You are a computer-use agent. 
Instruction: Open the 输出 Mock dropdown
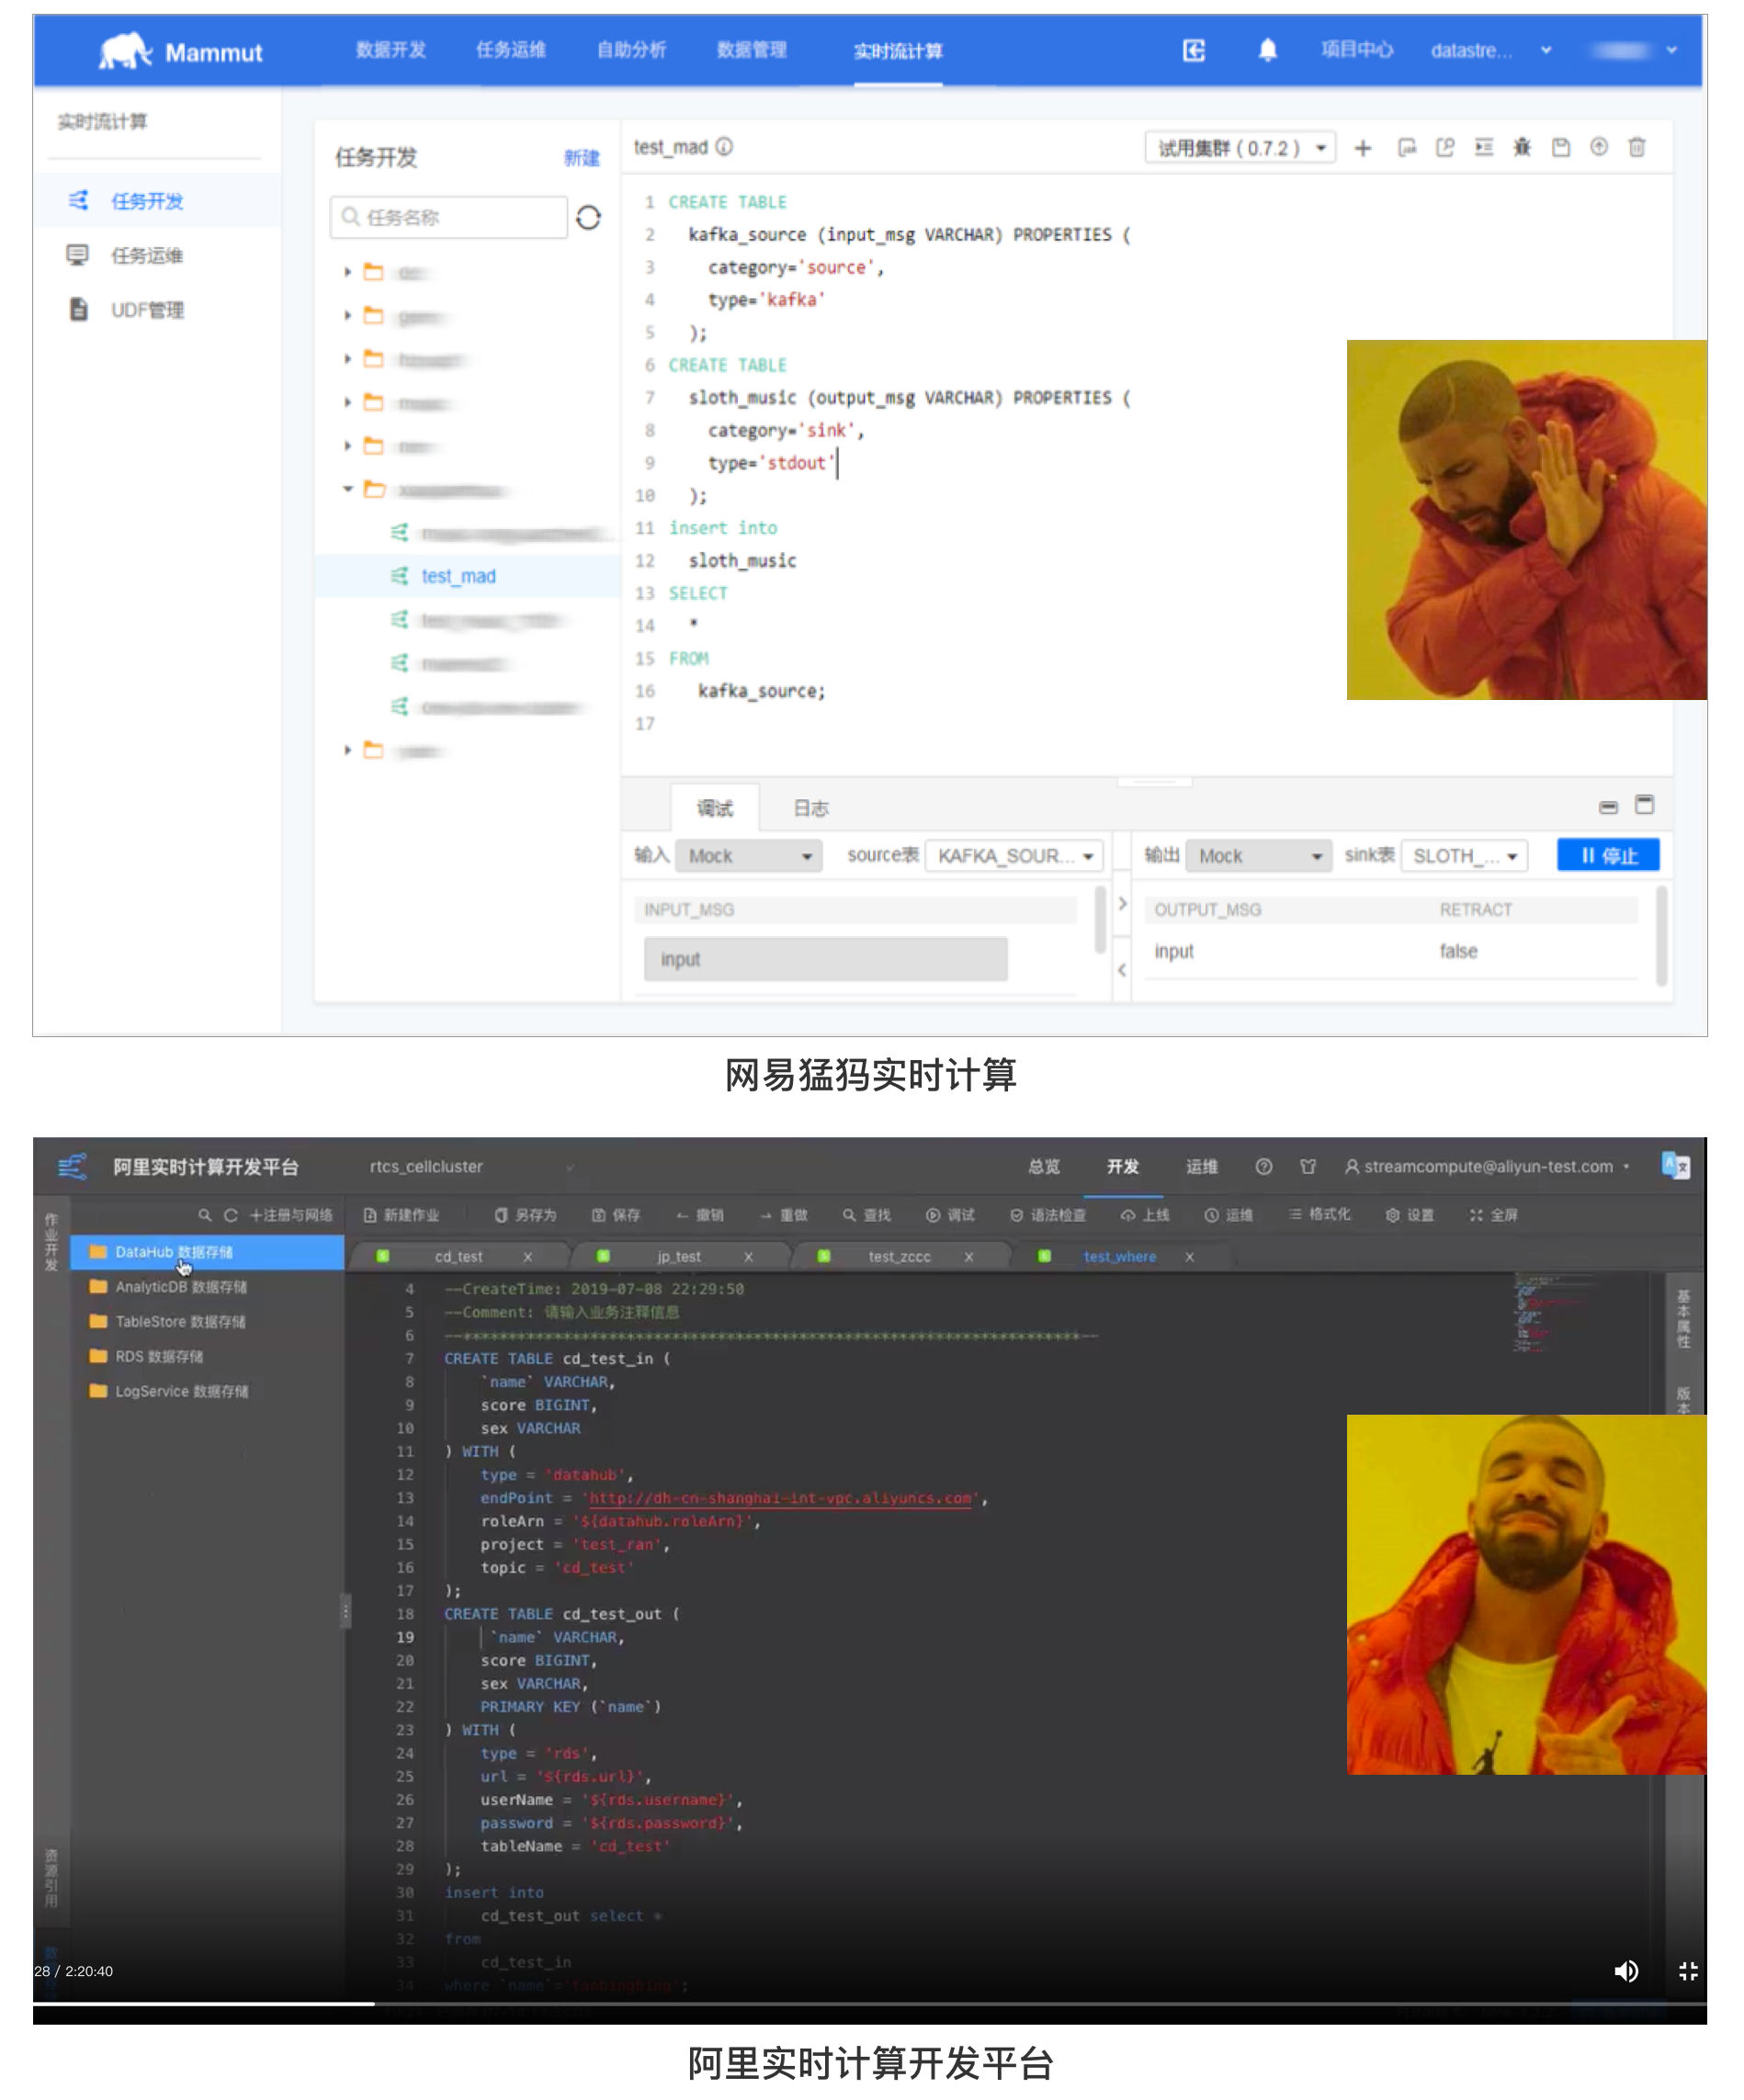tap(1258, 856)
